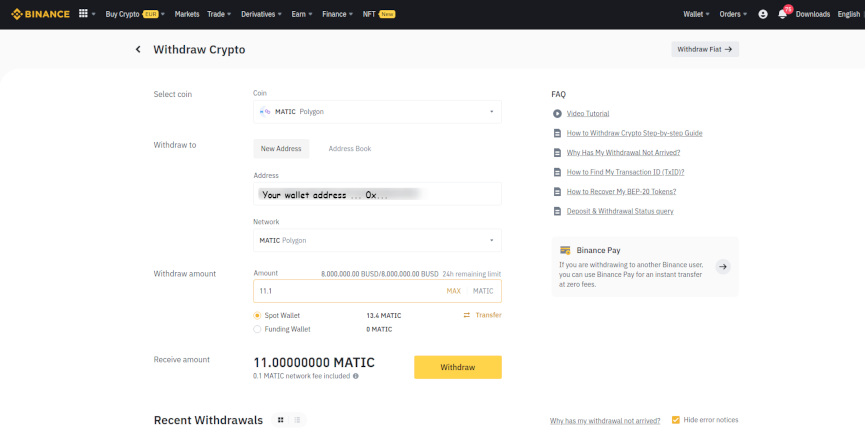This screenshot has height=439, width=865.
Task: Select the Spot Wallet radio button
Action: tap(257, 315)
